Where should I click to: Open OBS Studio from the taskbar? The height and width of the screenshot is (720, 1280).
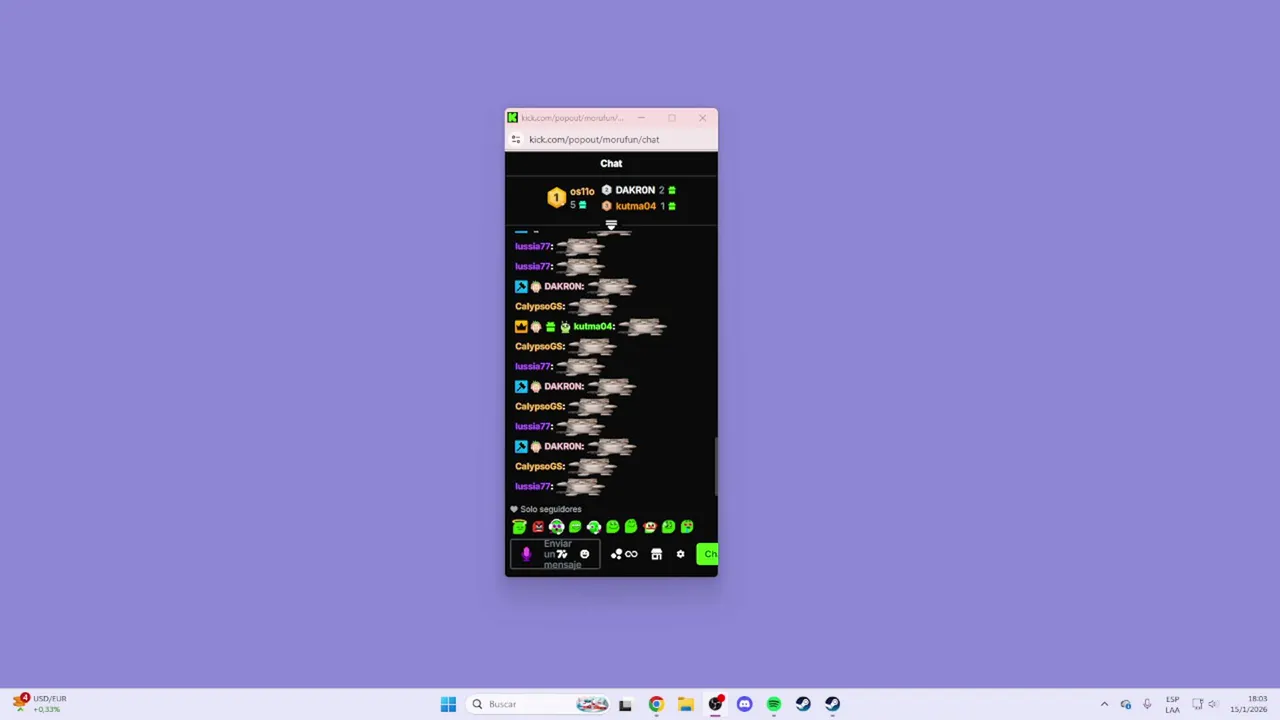pyautogui.click(x=715, y=704)
